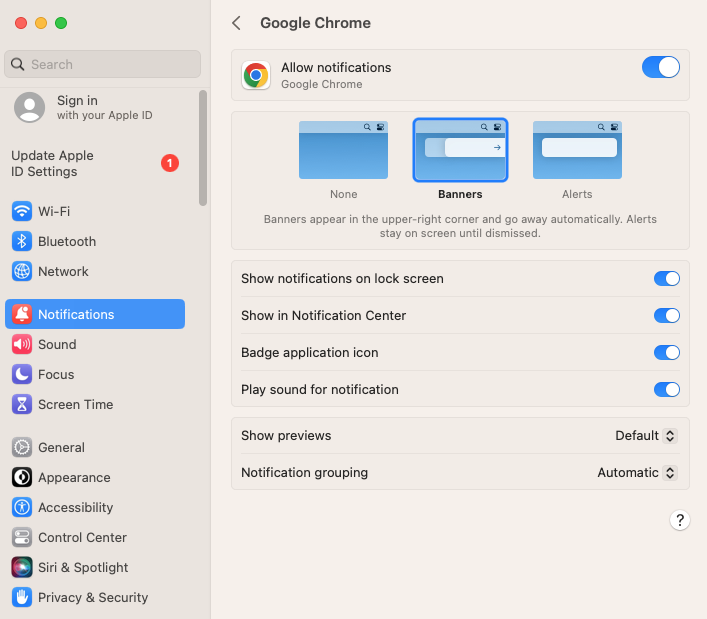Screen dimensions: 707x619
Task: Go back with the chevron arrow
Action: coord(236,23)
